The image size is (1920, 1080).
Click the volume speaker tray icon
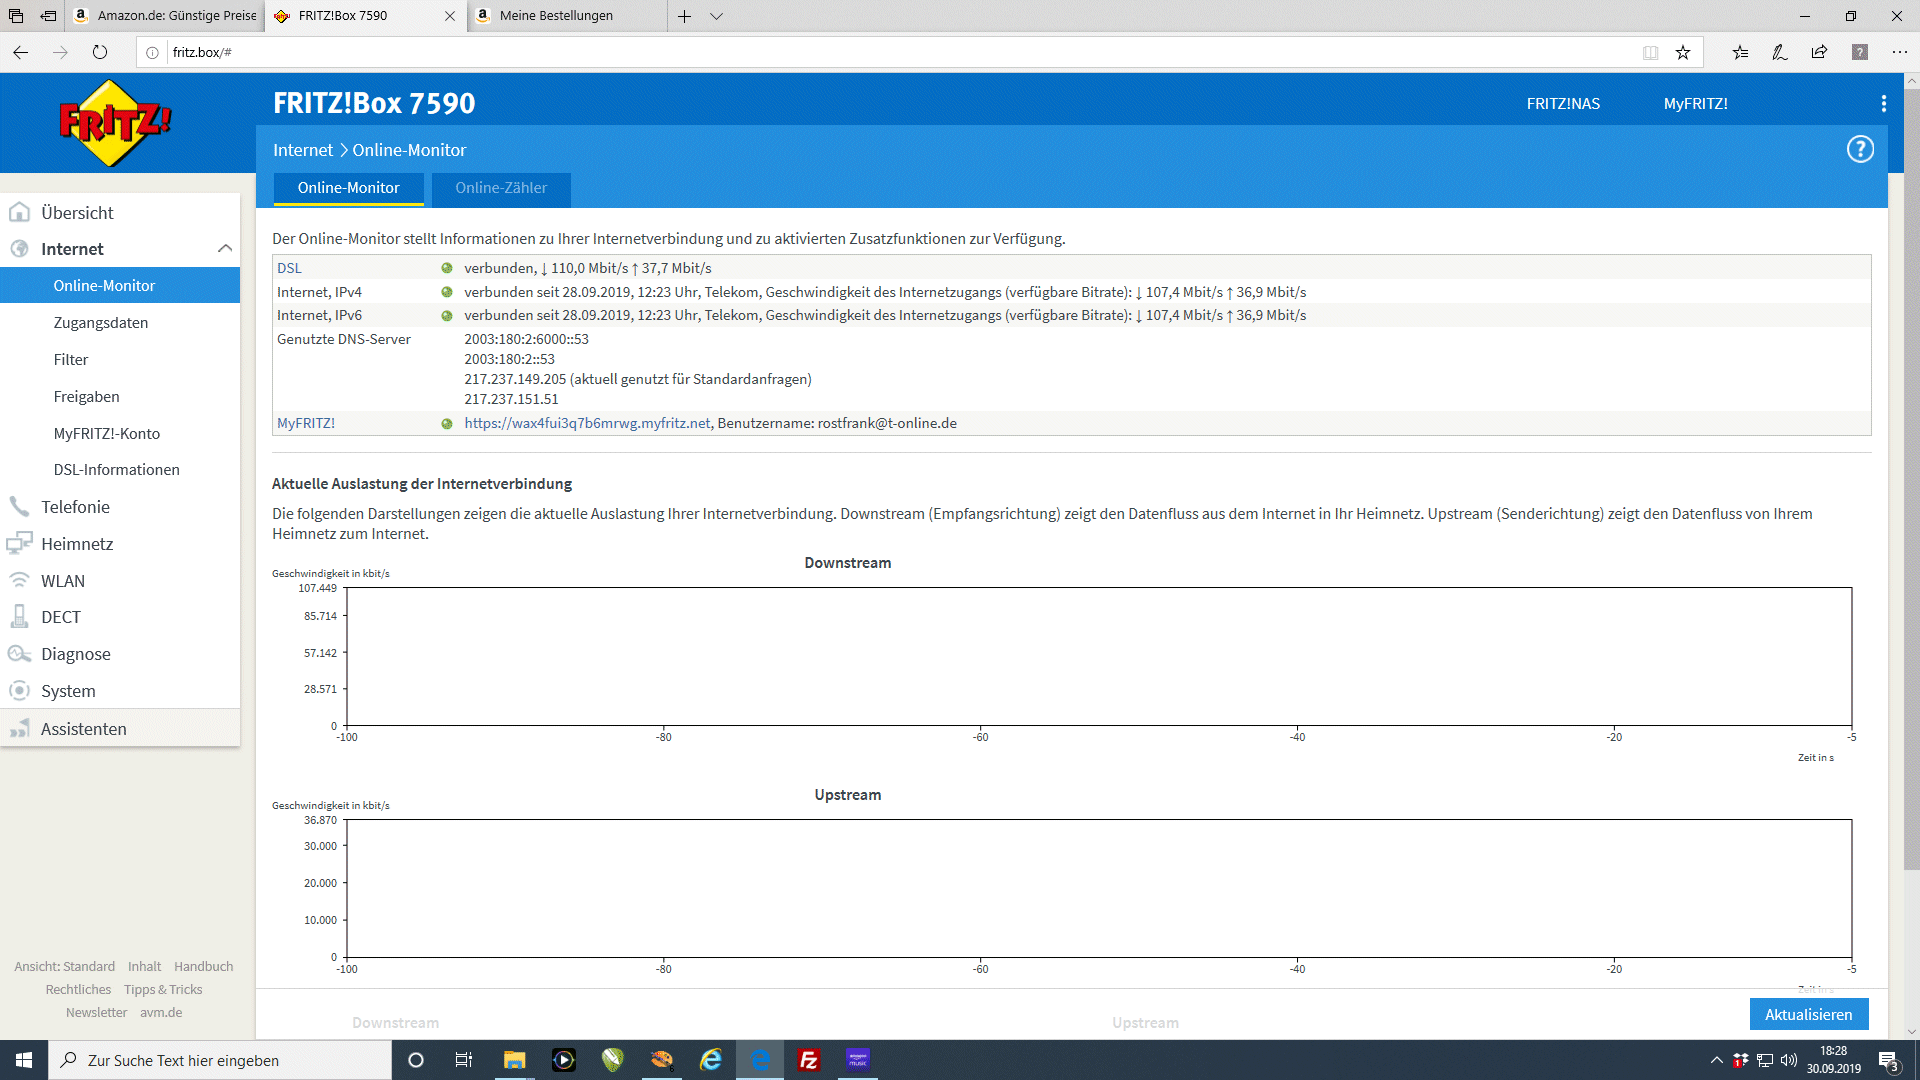tap(1789, 1060)
